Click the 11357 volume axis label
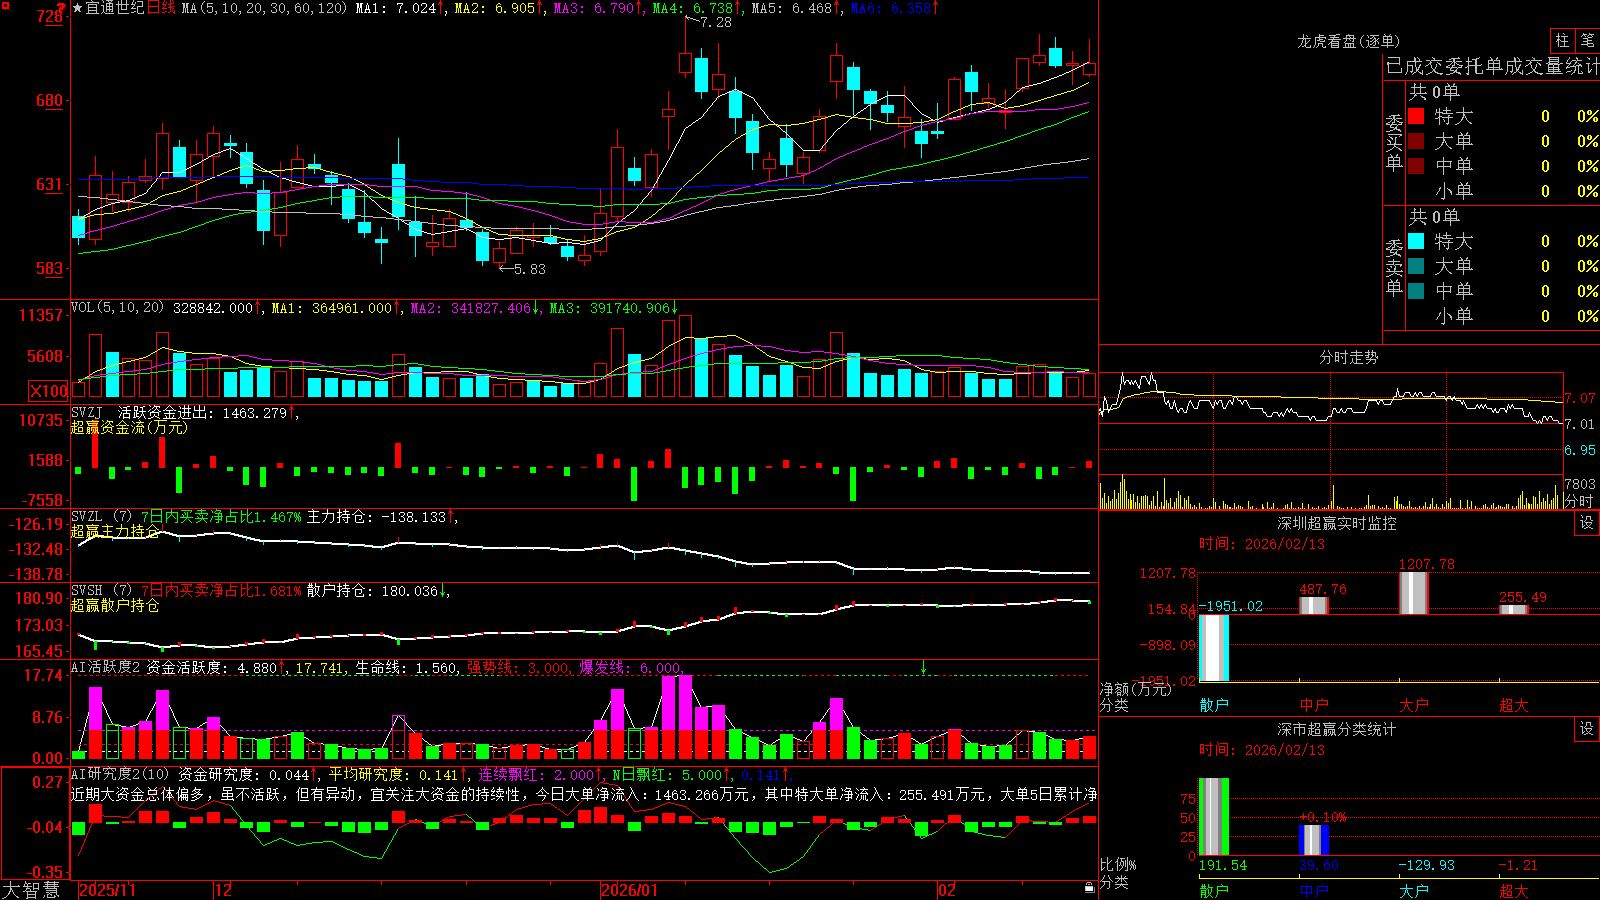Image resolution: width=1600 pixels, height=900 pixels. (x=41, y=315)
